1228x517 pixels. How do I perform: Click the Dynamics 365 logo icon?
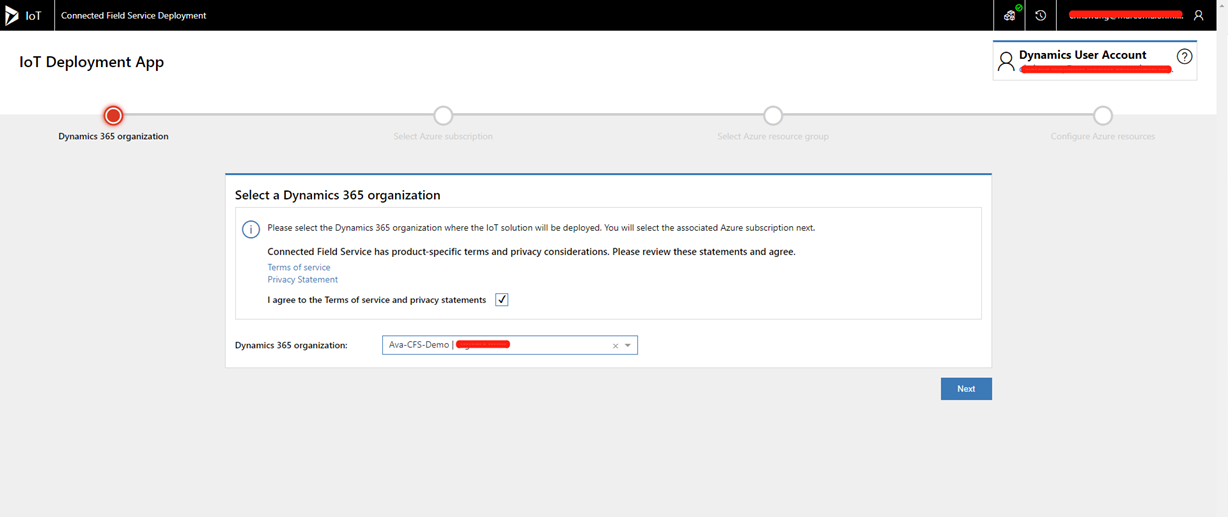(12, 16)
